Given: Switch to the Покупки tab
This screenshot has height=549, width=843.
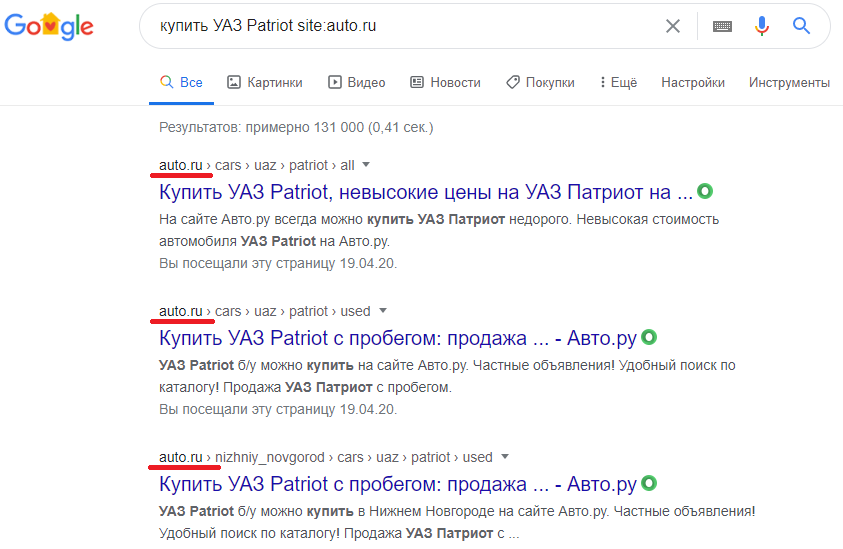Looking at the screenshot, I should (540, 82).
